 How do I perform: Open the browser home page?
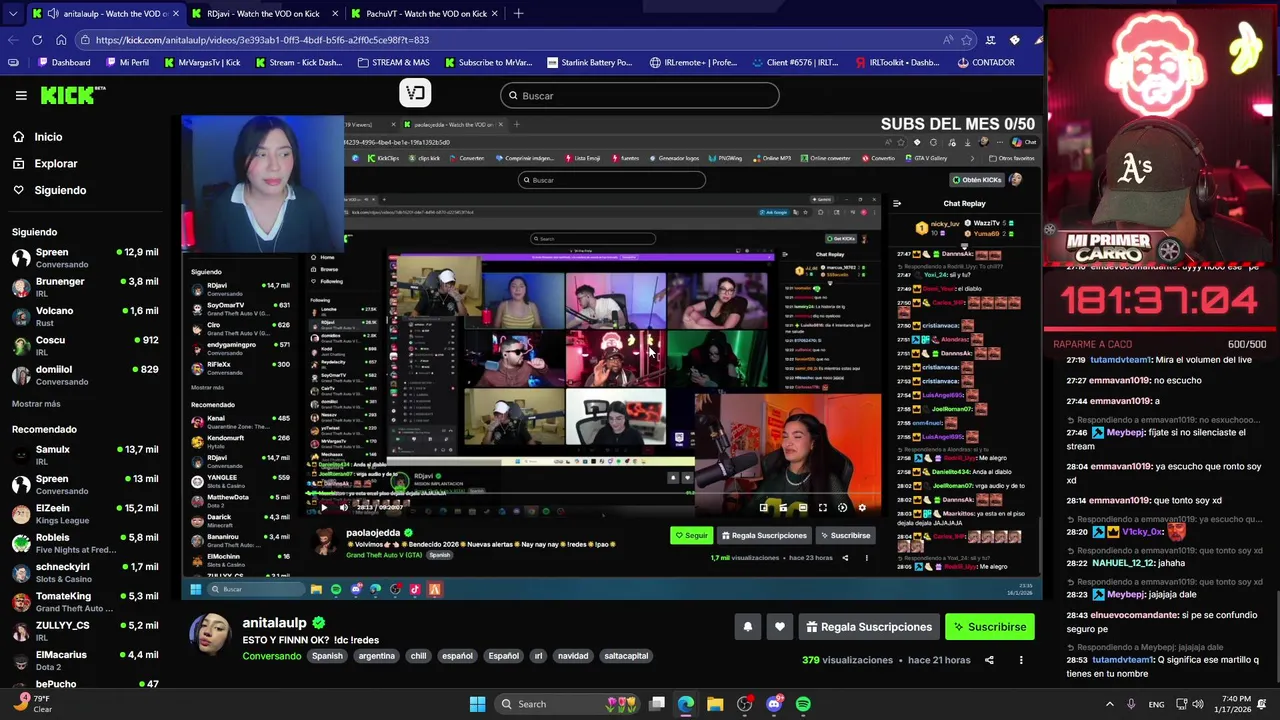tap(61, 40)
